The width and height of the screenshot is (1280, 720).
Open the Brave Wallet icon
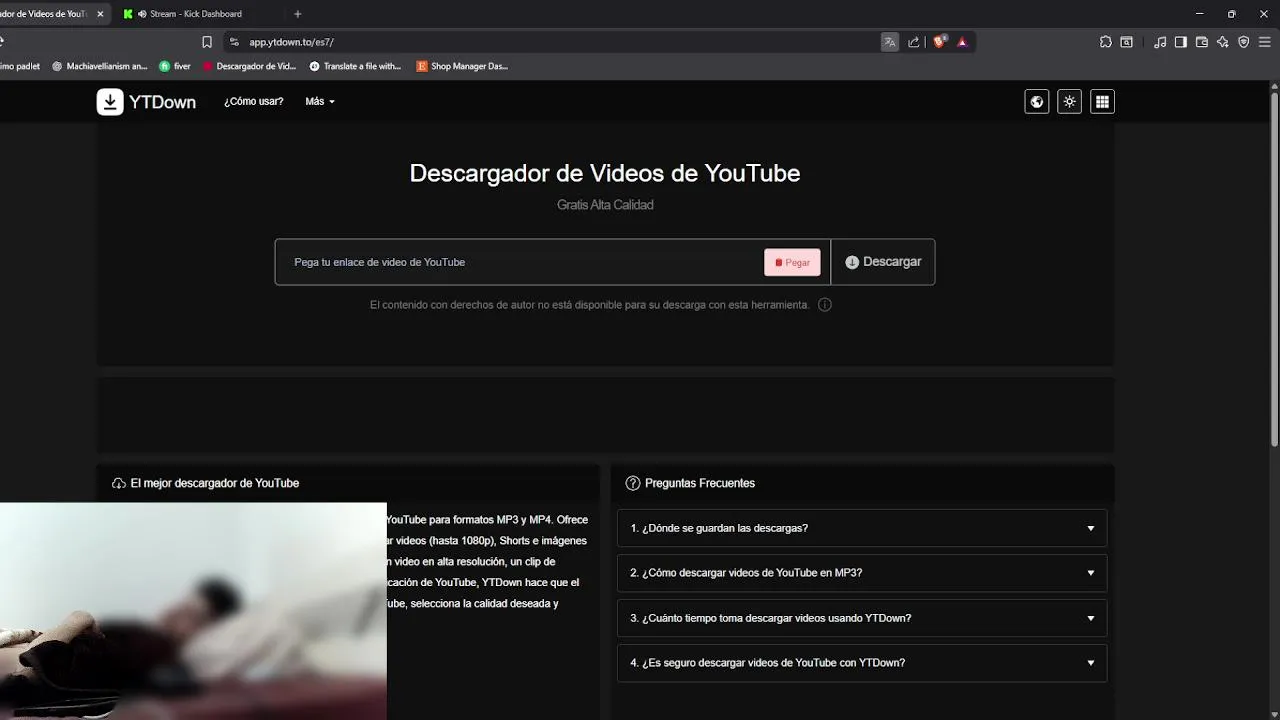(x=1202, y=42)
